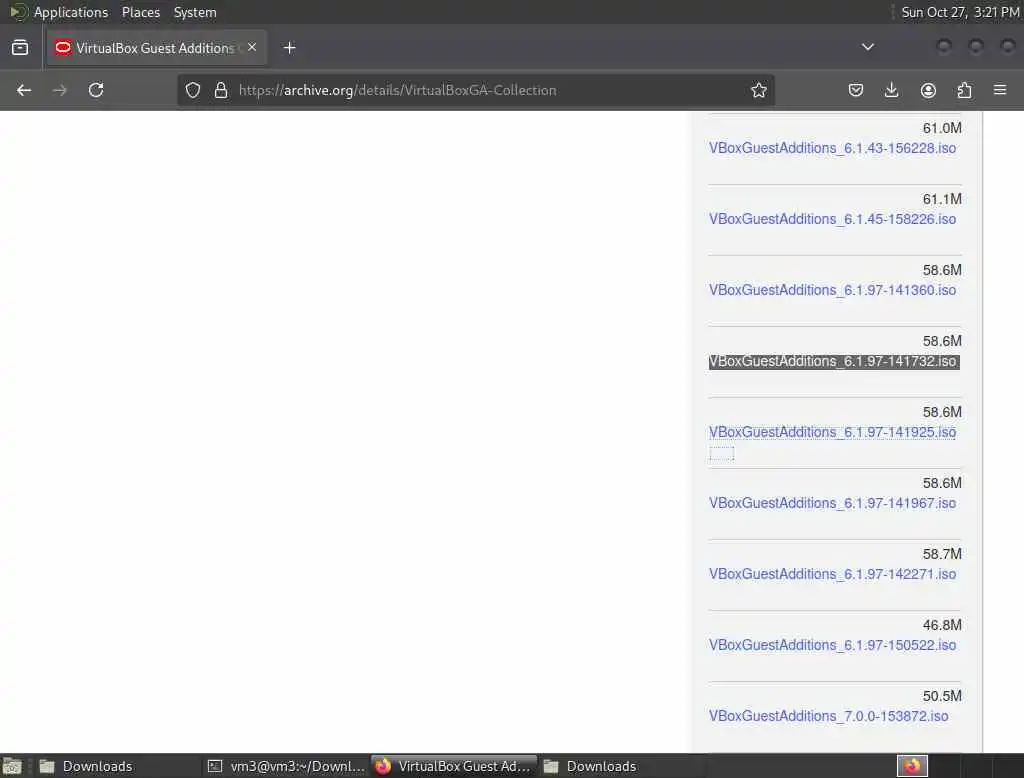The height and width of the screenshot is (778, 1024).
Task: Open the Firefox downloads panel
Action: [x=891, y=90]
